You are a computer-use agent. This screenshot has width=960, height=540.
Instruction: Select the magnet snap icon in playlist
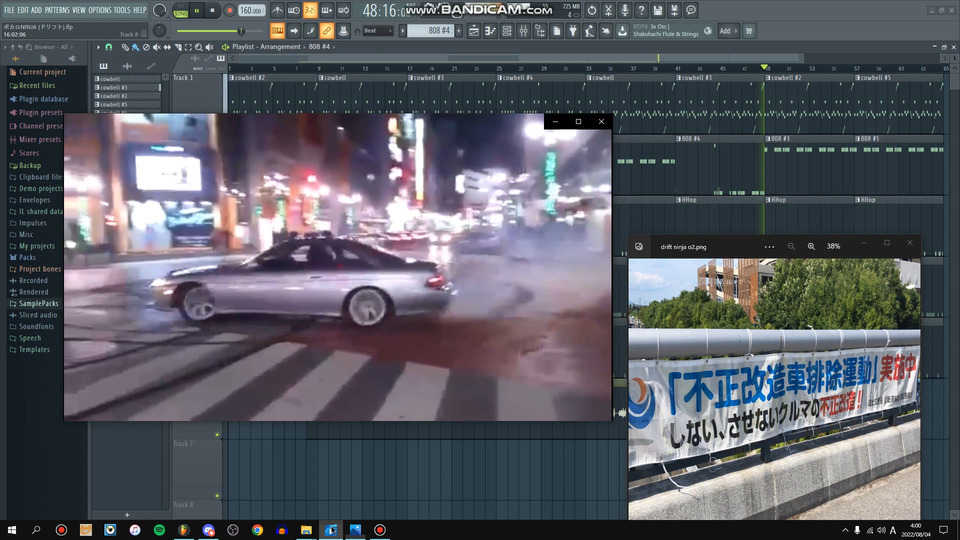110,47
